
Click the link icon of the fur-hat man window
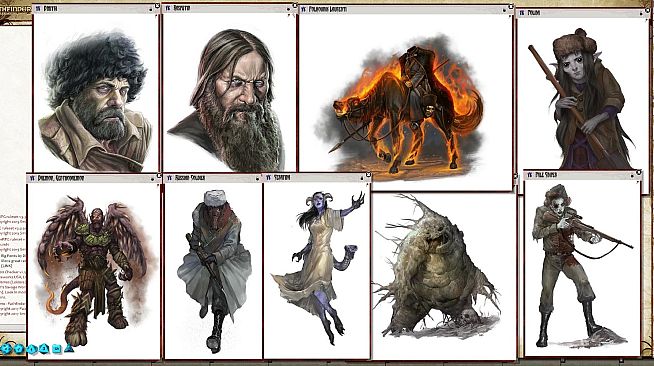coord(38,8)
